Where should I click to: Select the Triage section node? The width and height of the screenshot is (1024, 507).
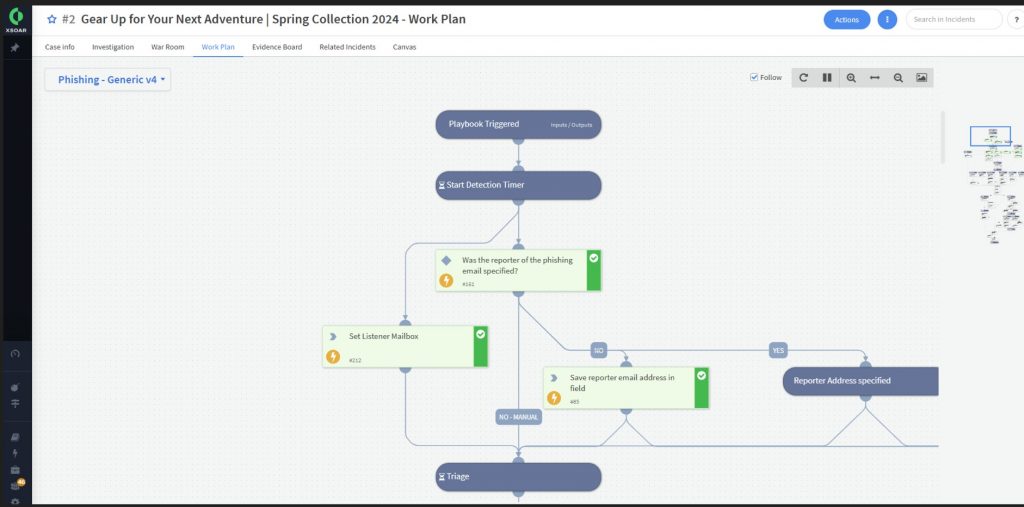[518, 477]
